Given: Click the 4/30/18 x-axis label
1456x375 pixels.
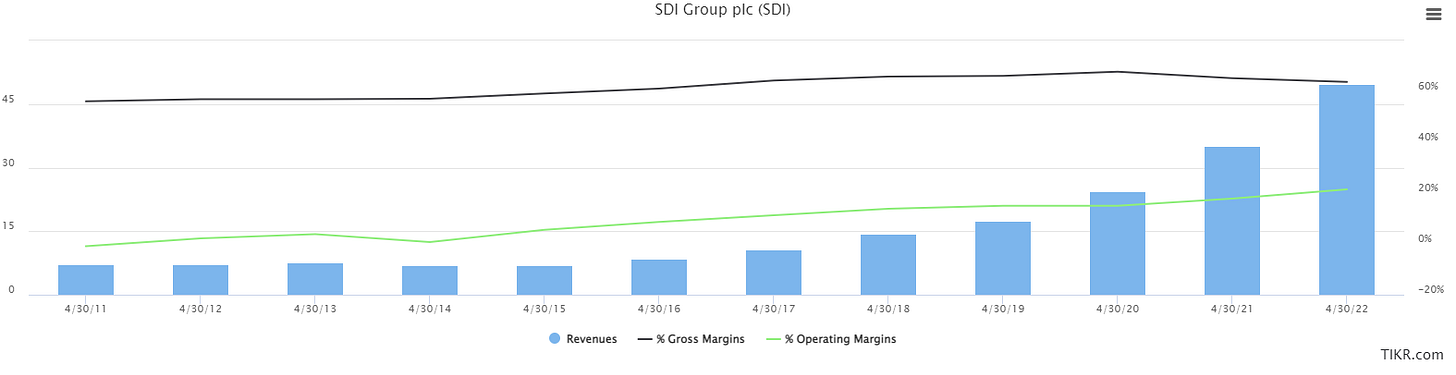Looking at the screenshot, I should pos(888,309).
